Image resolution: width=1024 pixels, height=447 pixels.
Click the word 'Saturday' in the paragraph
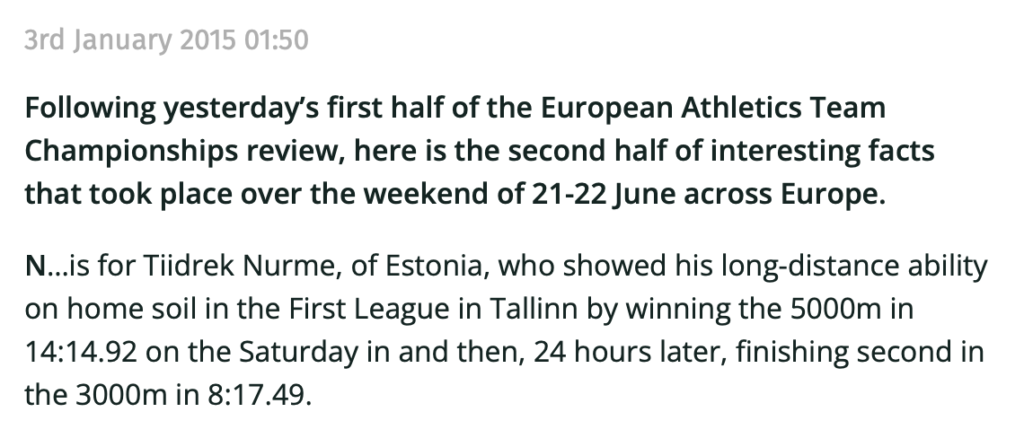pyautogui.click(x=298, y=353)
